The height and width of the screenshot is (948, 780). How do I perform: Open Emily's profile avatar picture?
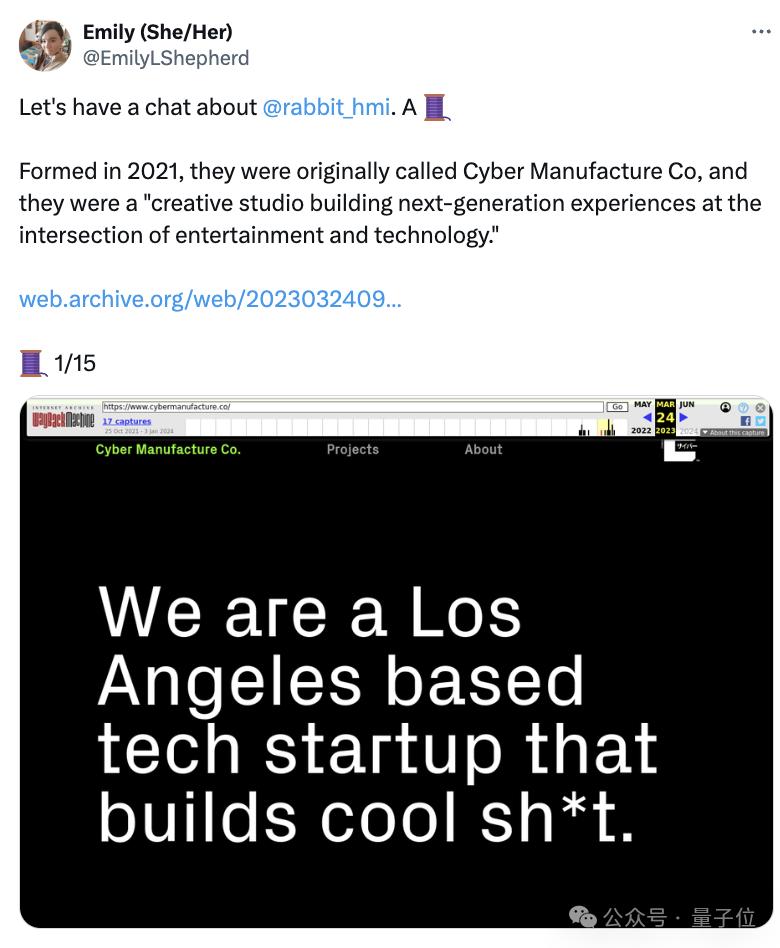45,45
